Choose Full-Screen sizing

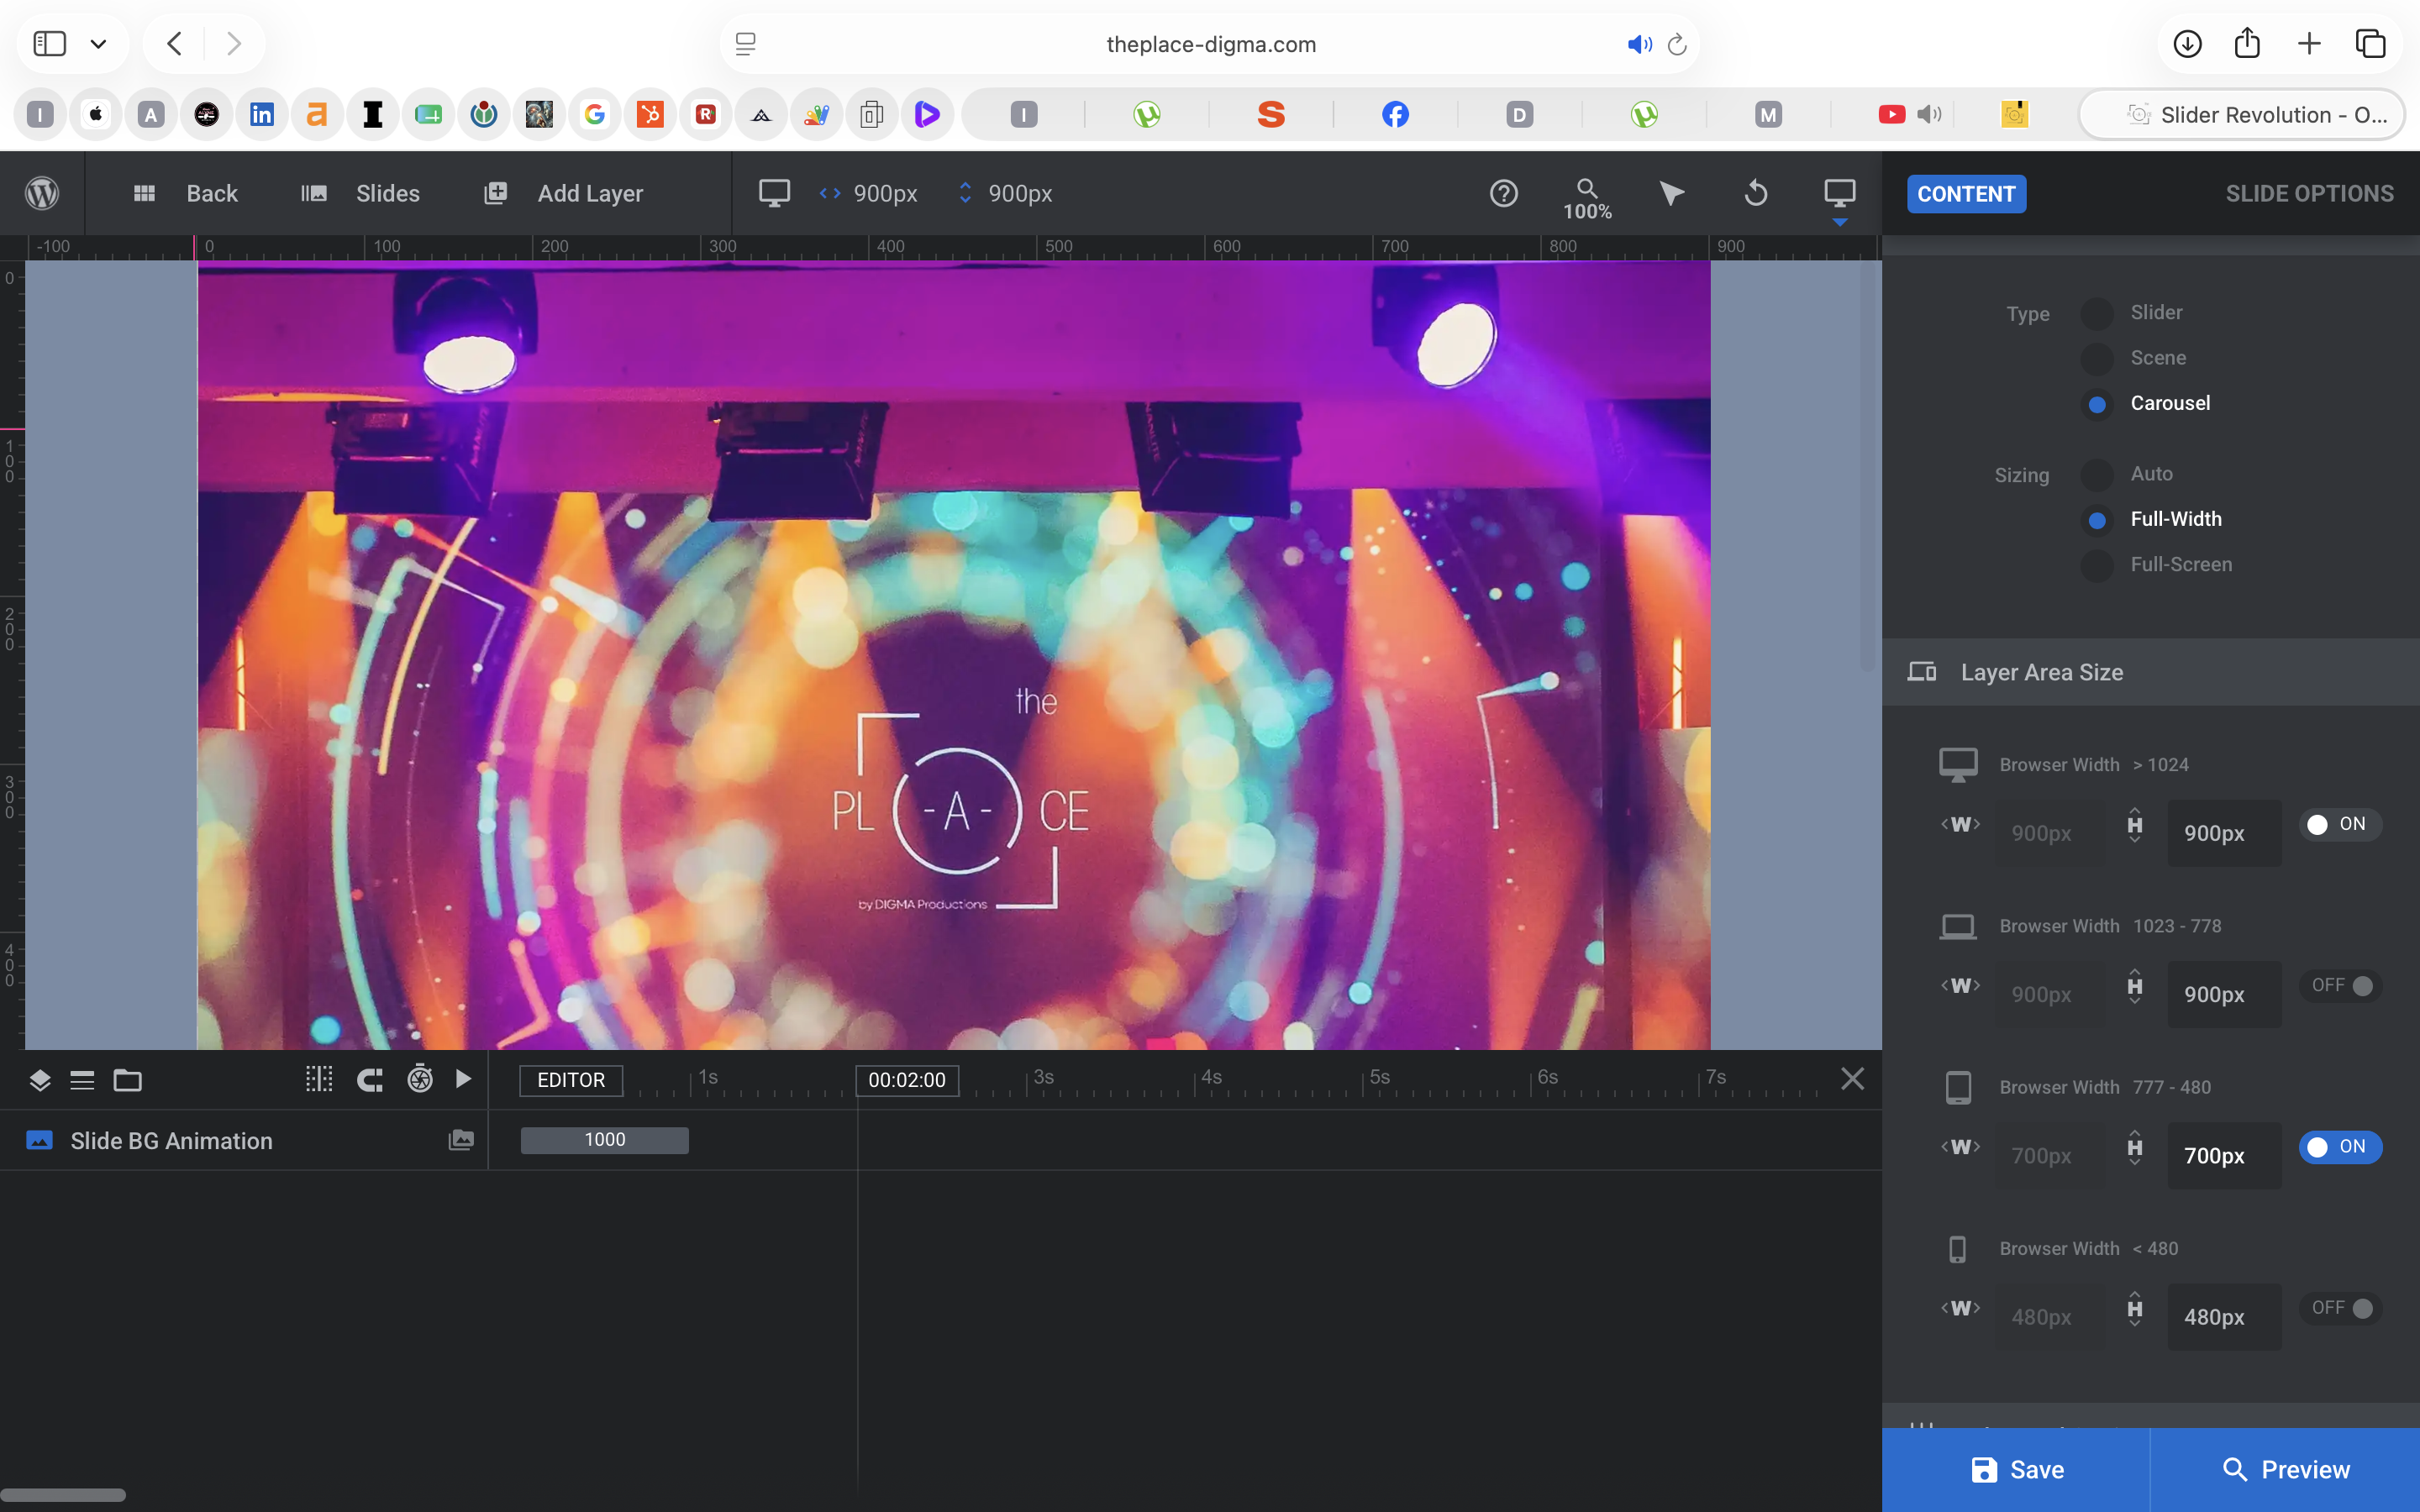click(x=2097, y=565)
